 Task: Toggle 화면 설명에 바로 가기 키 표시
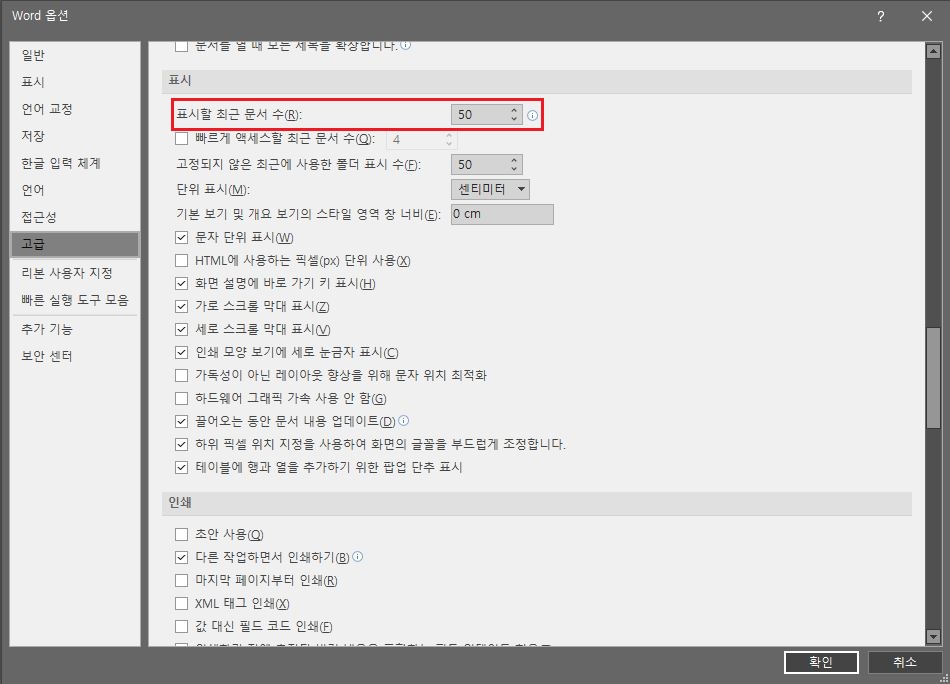pos(181,284)
